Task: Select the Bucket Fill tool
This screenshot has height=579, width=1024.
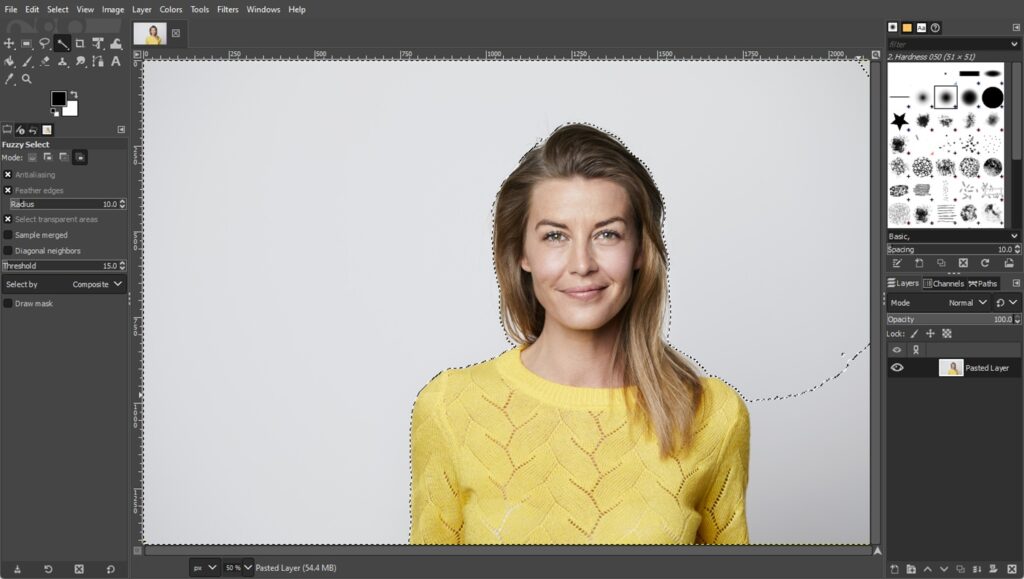Action: (x=9, y=61)
